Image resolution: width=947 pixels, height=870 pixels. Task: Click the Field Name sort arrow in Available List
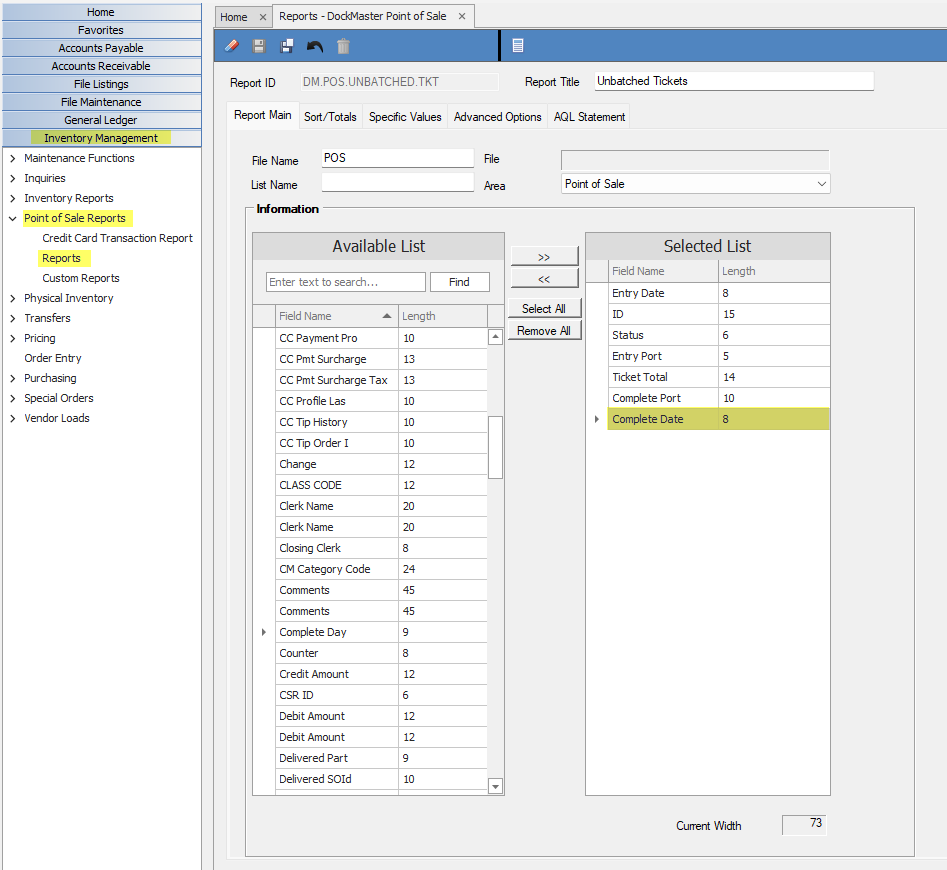coord(387,316)
